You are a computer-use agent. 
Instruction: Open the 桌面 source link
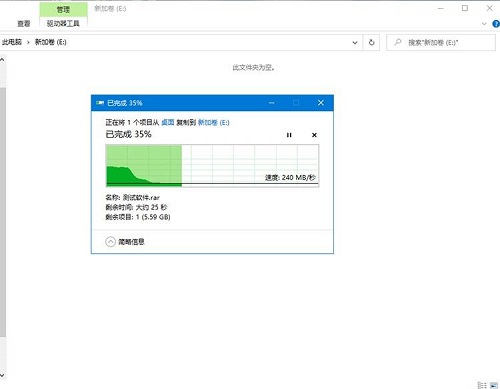click(x=168, y=122)
